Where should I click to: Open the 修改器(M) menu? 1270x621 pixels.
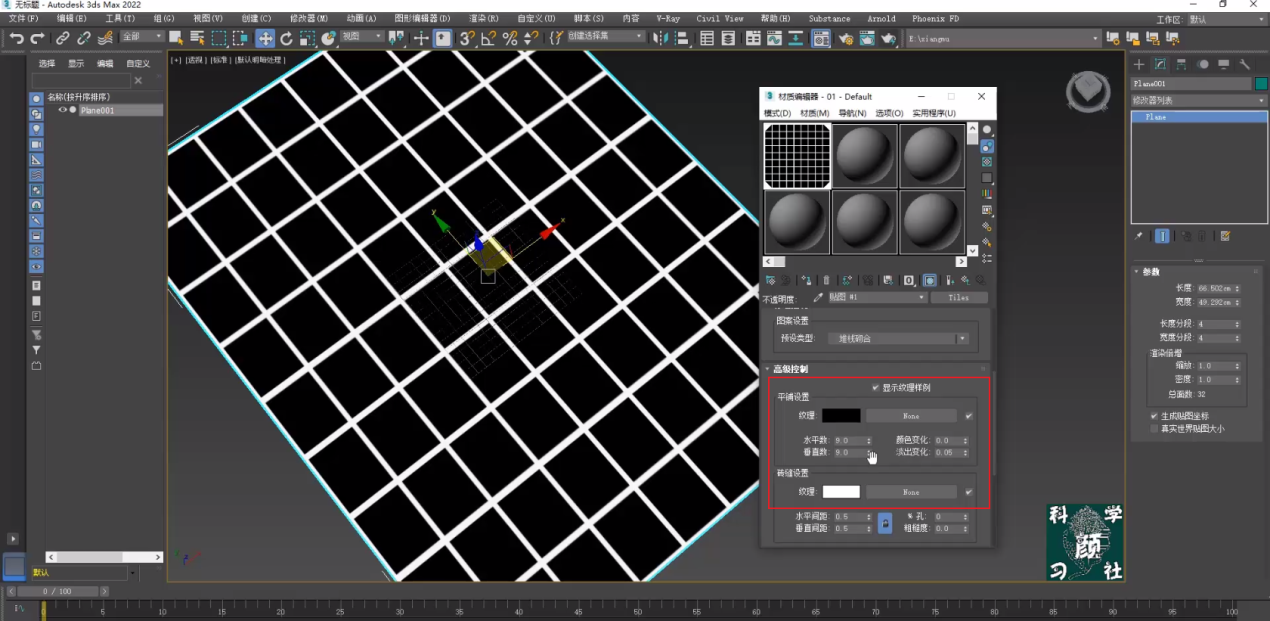click(x=309, y=19)
